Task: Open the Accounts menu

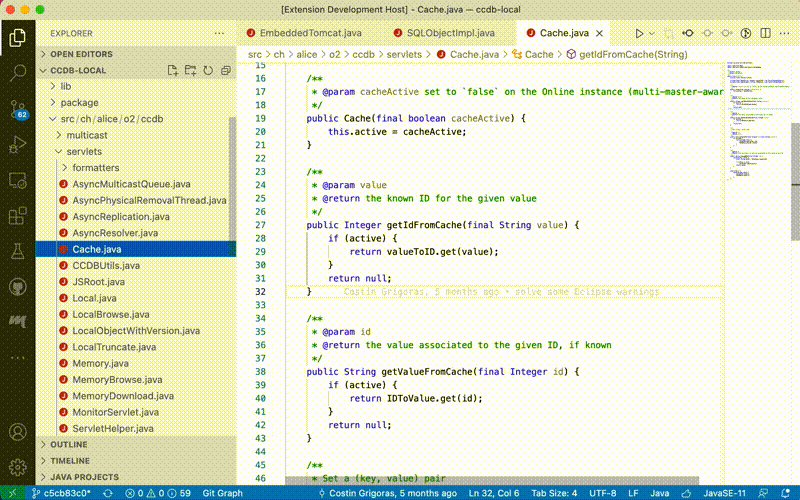Action: [17, 432]
